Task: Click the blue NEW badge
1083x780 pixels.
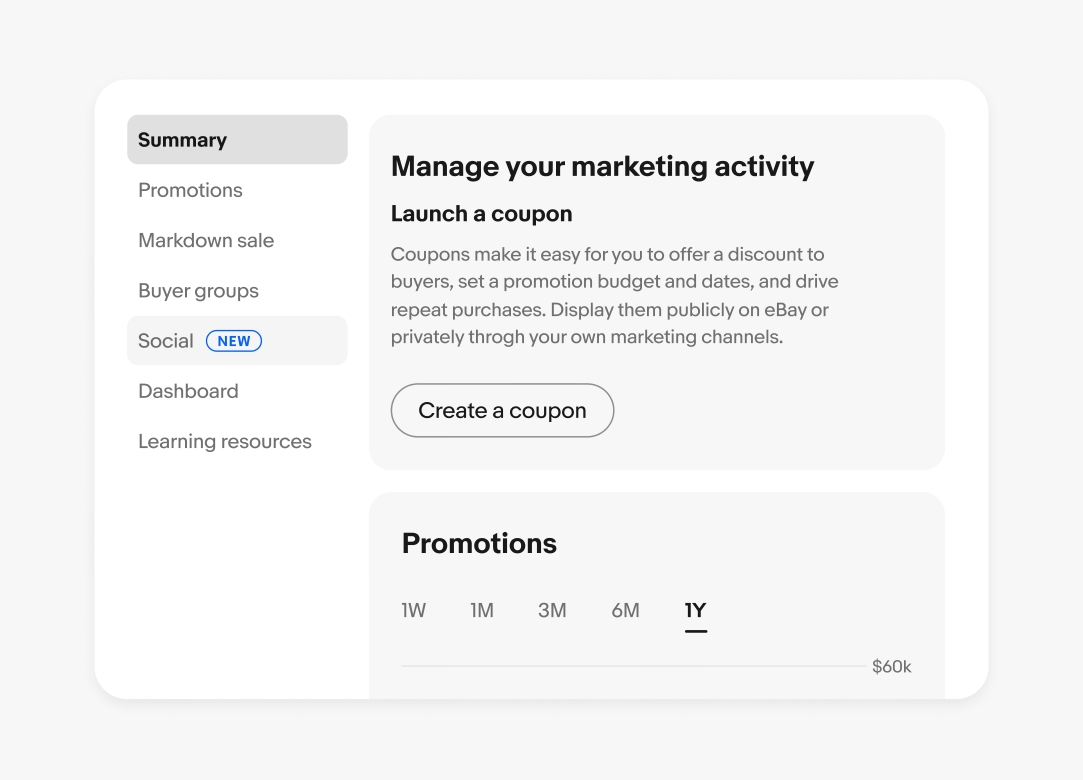Action: pos(234,341)
